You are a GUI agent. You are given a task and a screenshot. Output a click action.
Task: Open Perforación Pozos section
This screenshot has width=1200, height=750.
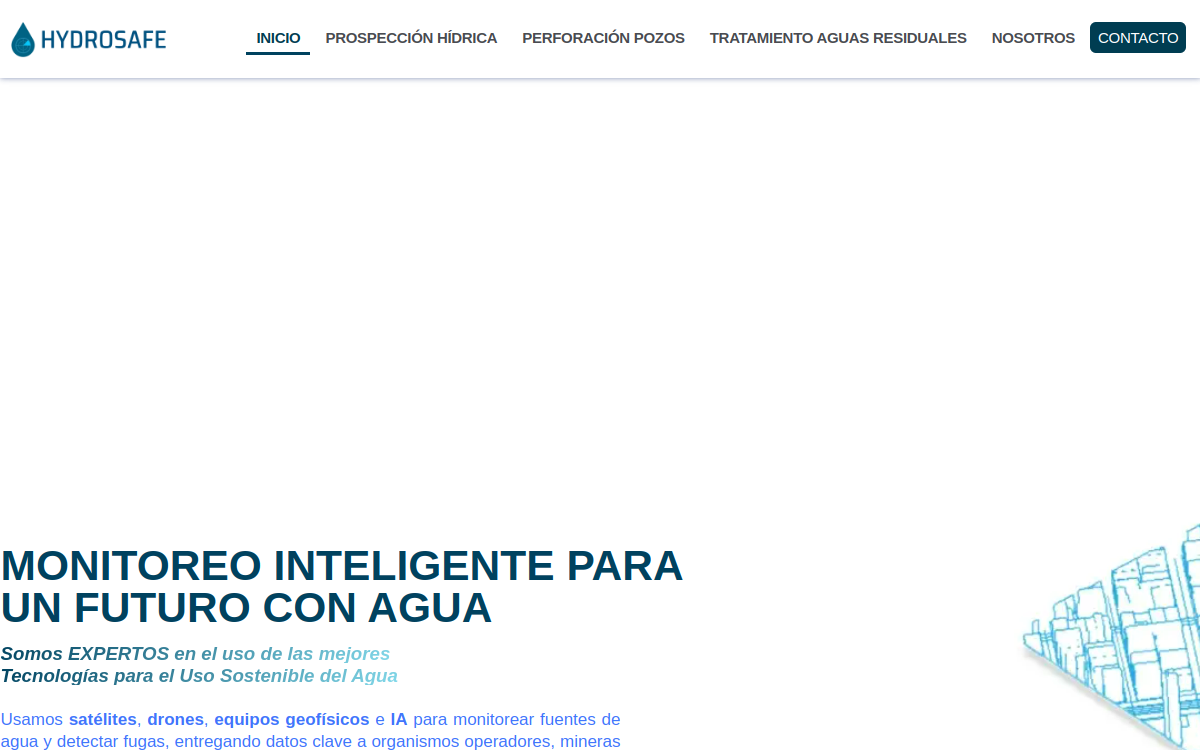tap(603, 38)
